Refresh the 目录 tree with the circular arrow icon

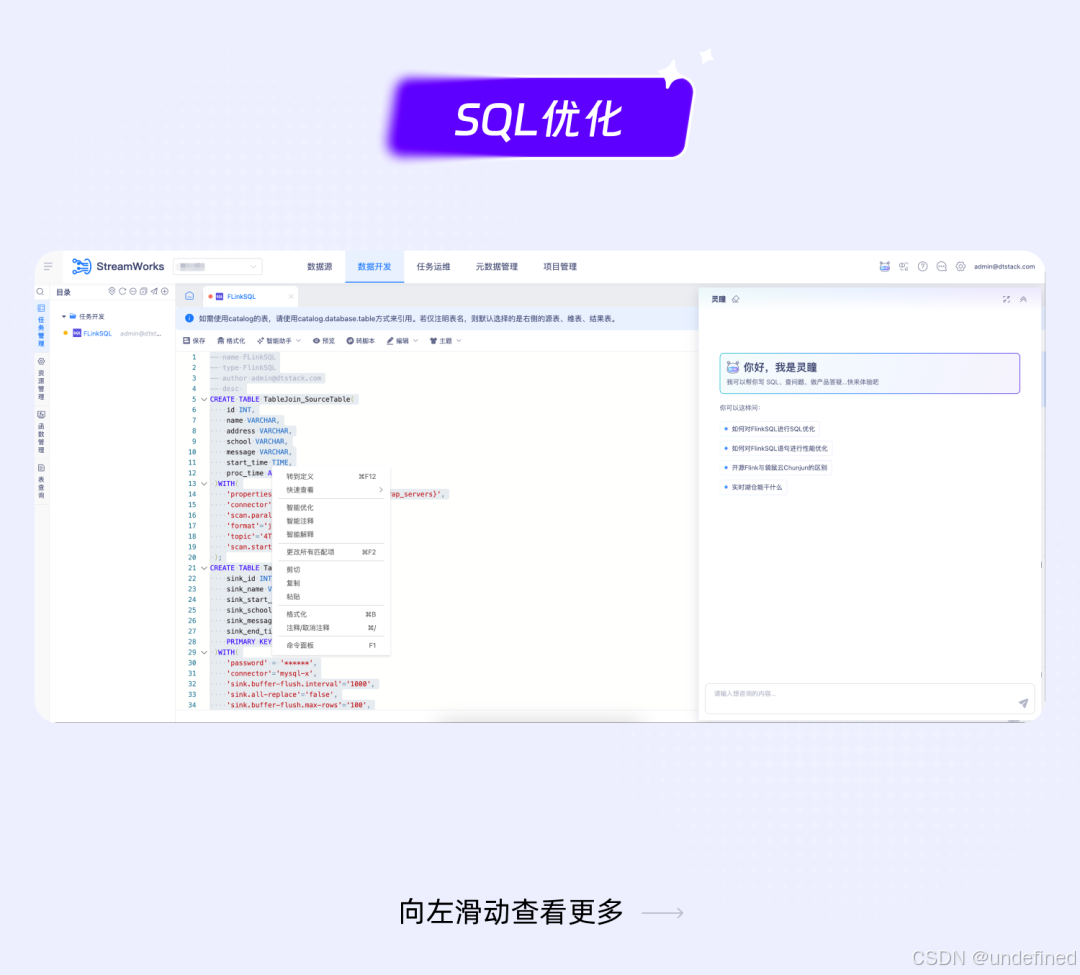click(123, 291)
